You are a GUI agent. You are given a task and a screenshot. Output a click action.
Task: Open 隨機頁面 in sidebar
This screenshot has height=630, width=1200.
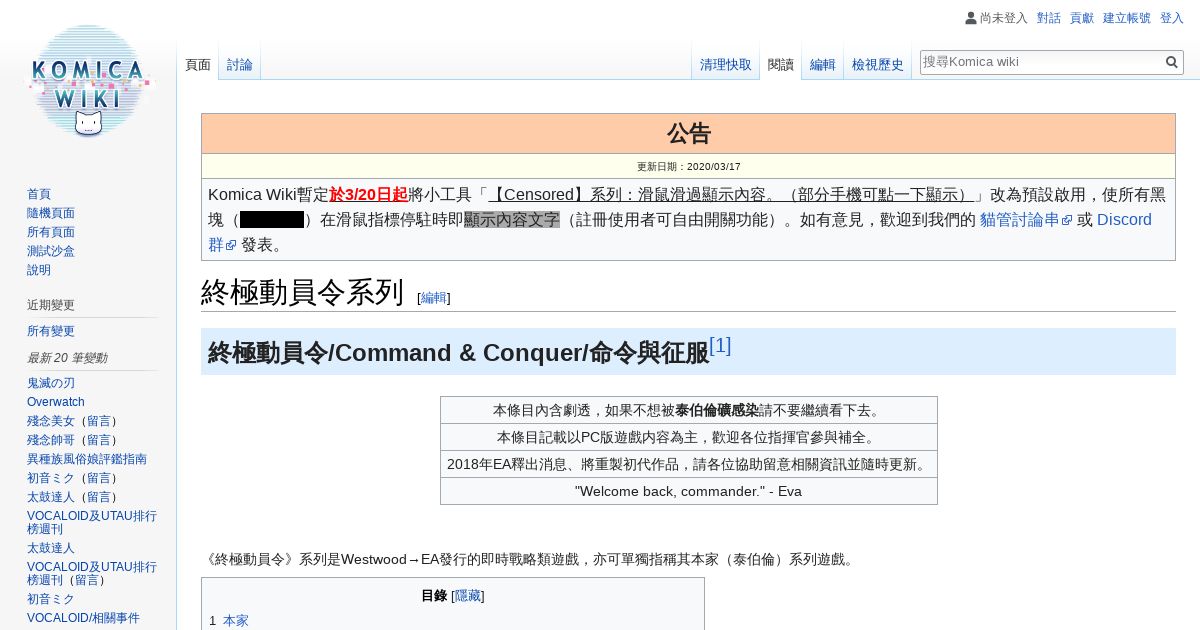51,213
